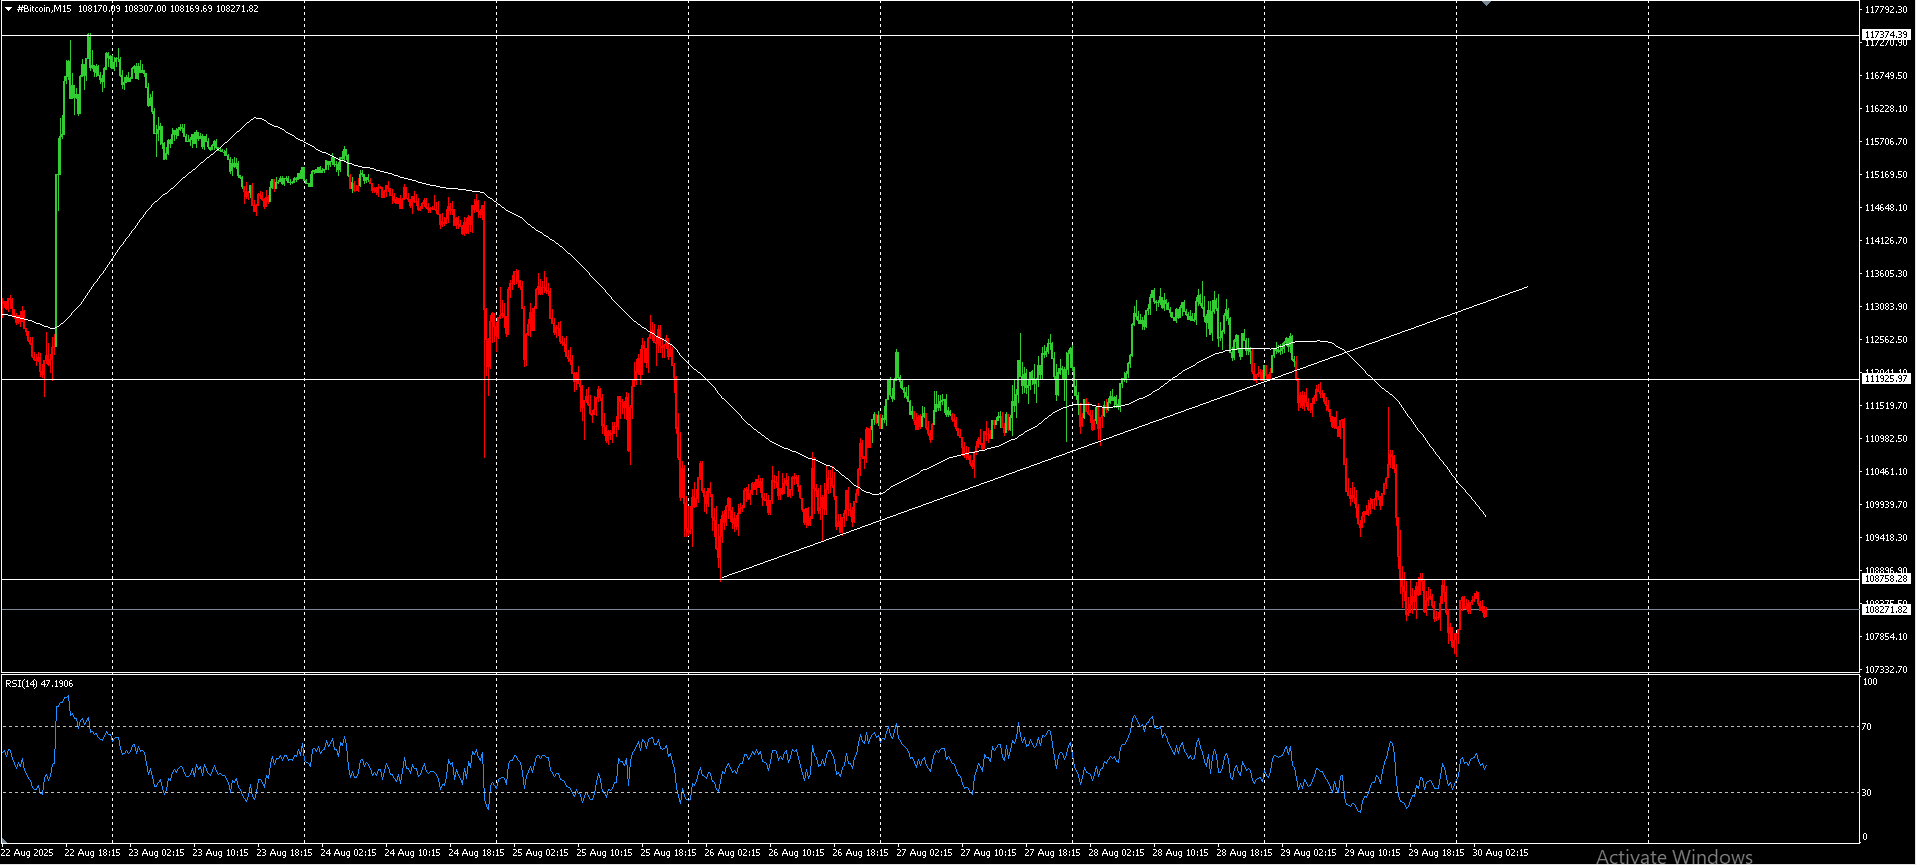
Task: Click the RSI 30 level label
Action: coord(1867,793)
